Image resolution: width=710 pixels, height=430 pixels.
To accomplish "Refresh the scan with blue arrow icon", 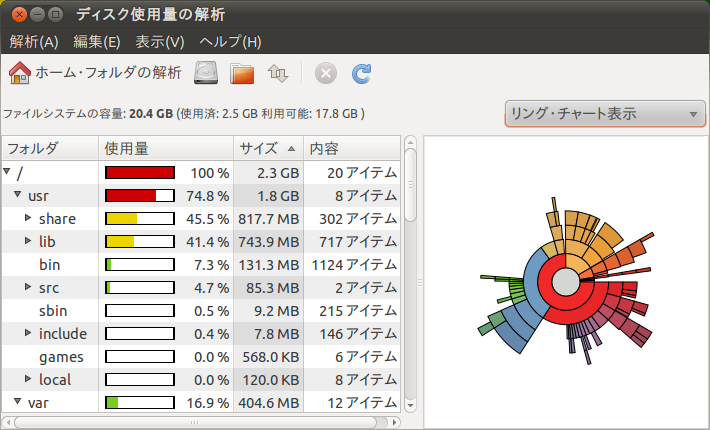I will (x=361, y=73).
